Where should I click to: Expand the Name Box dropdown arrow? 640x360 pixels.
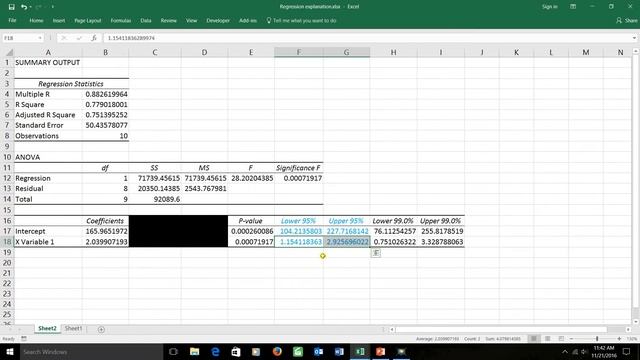[40, 38]
